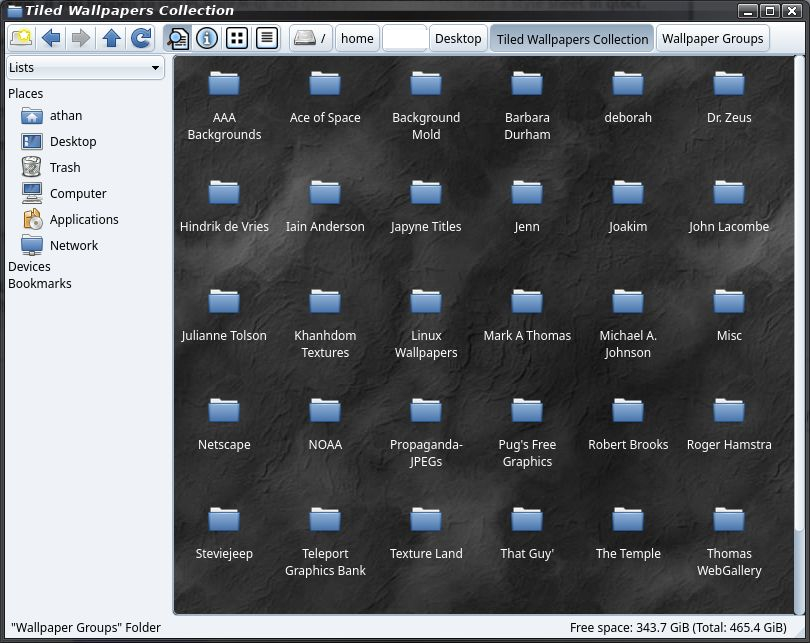Select the The Temple folder
This screenshot has width=810, height=643.
coord(628,532)
